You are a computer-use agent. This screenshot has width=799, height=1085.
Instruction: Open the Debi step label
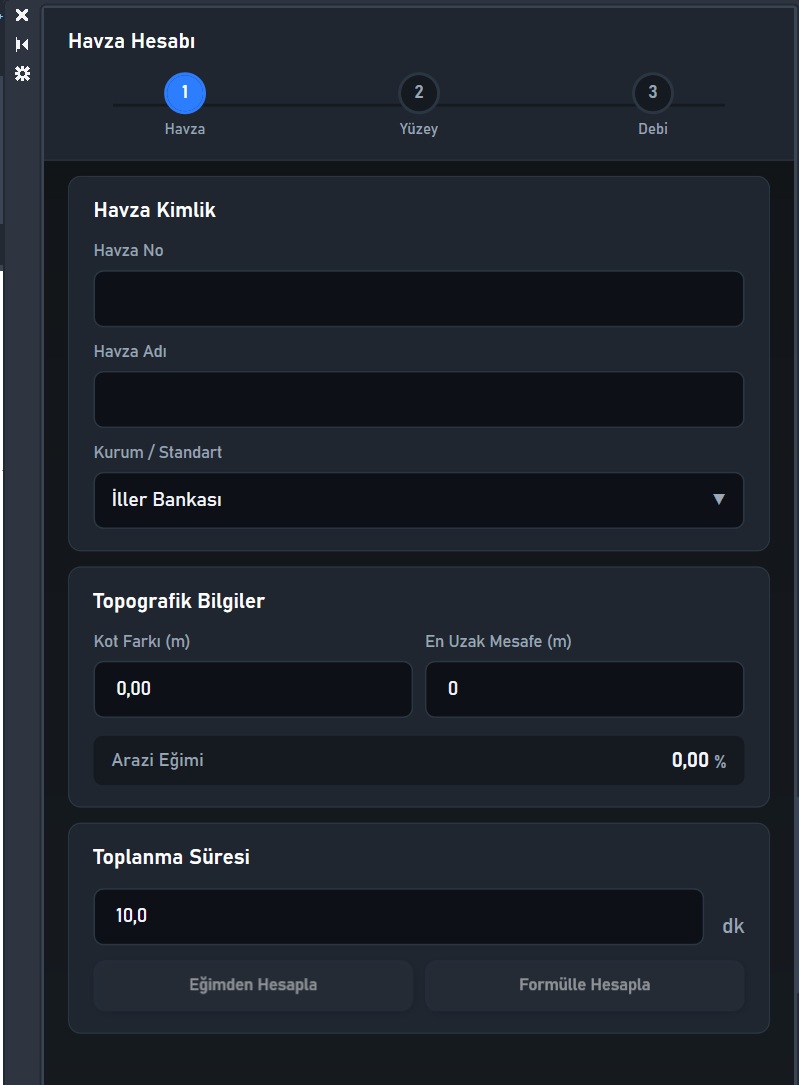click(x=652, y=129)
